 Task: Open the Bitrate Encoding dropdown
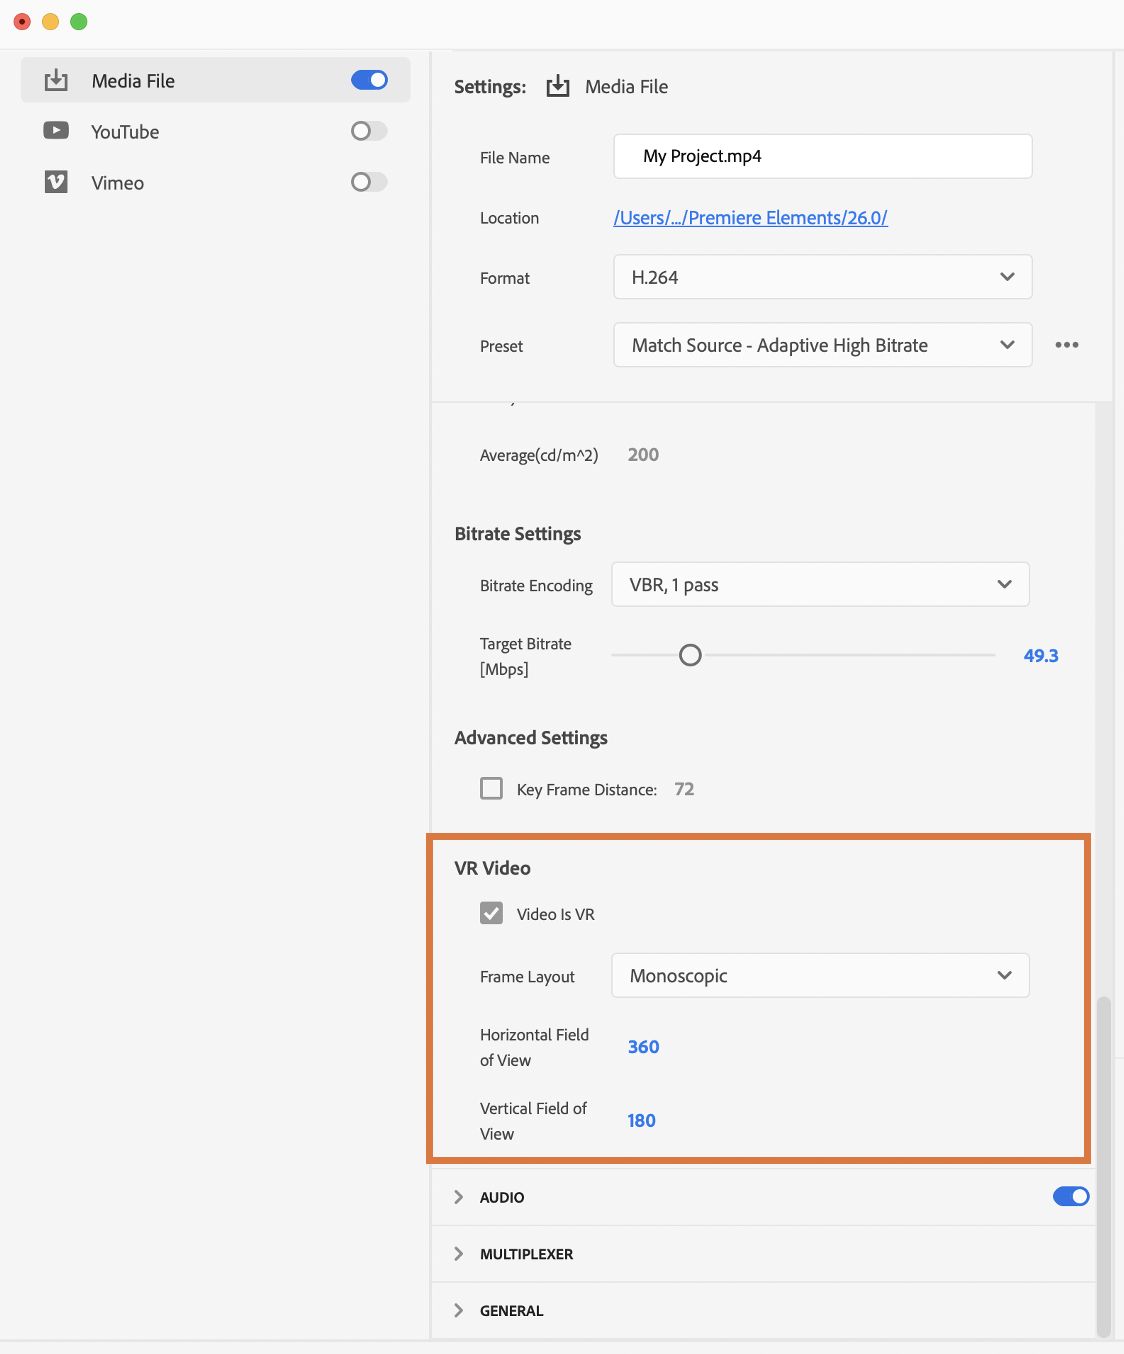820,585
